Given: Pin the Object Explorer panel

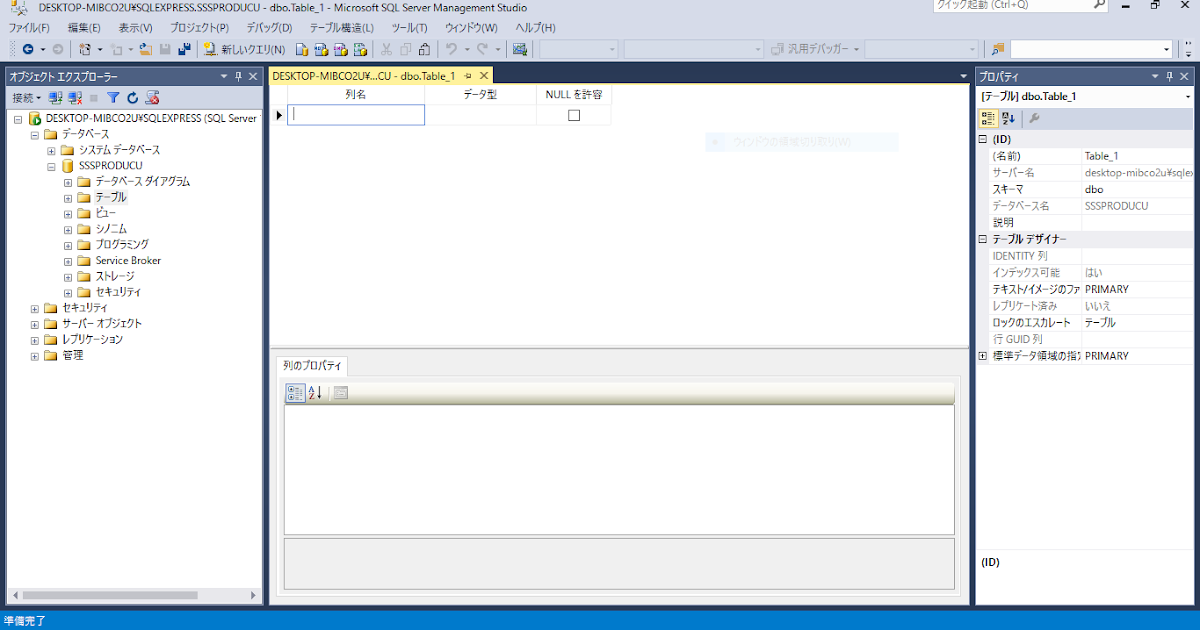Looking at the screenshot, I should click(238, 76).
